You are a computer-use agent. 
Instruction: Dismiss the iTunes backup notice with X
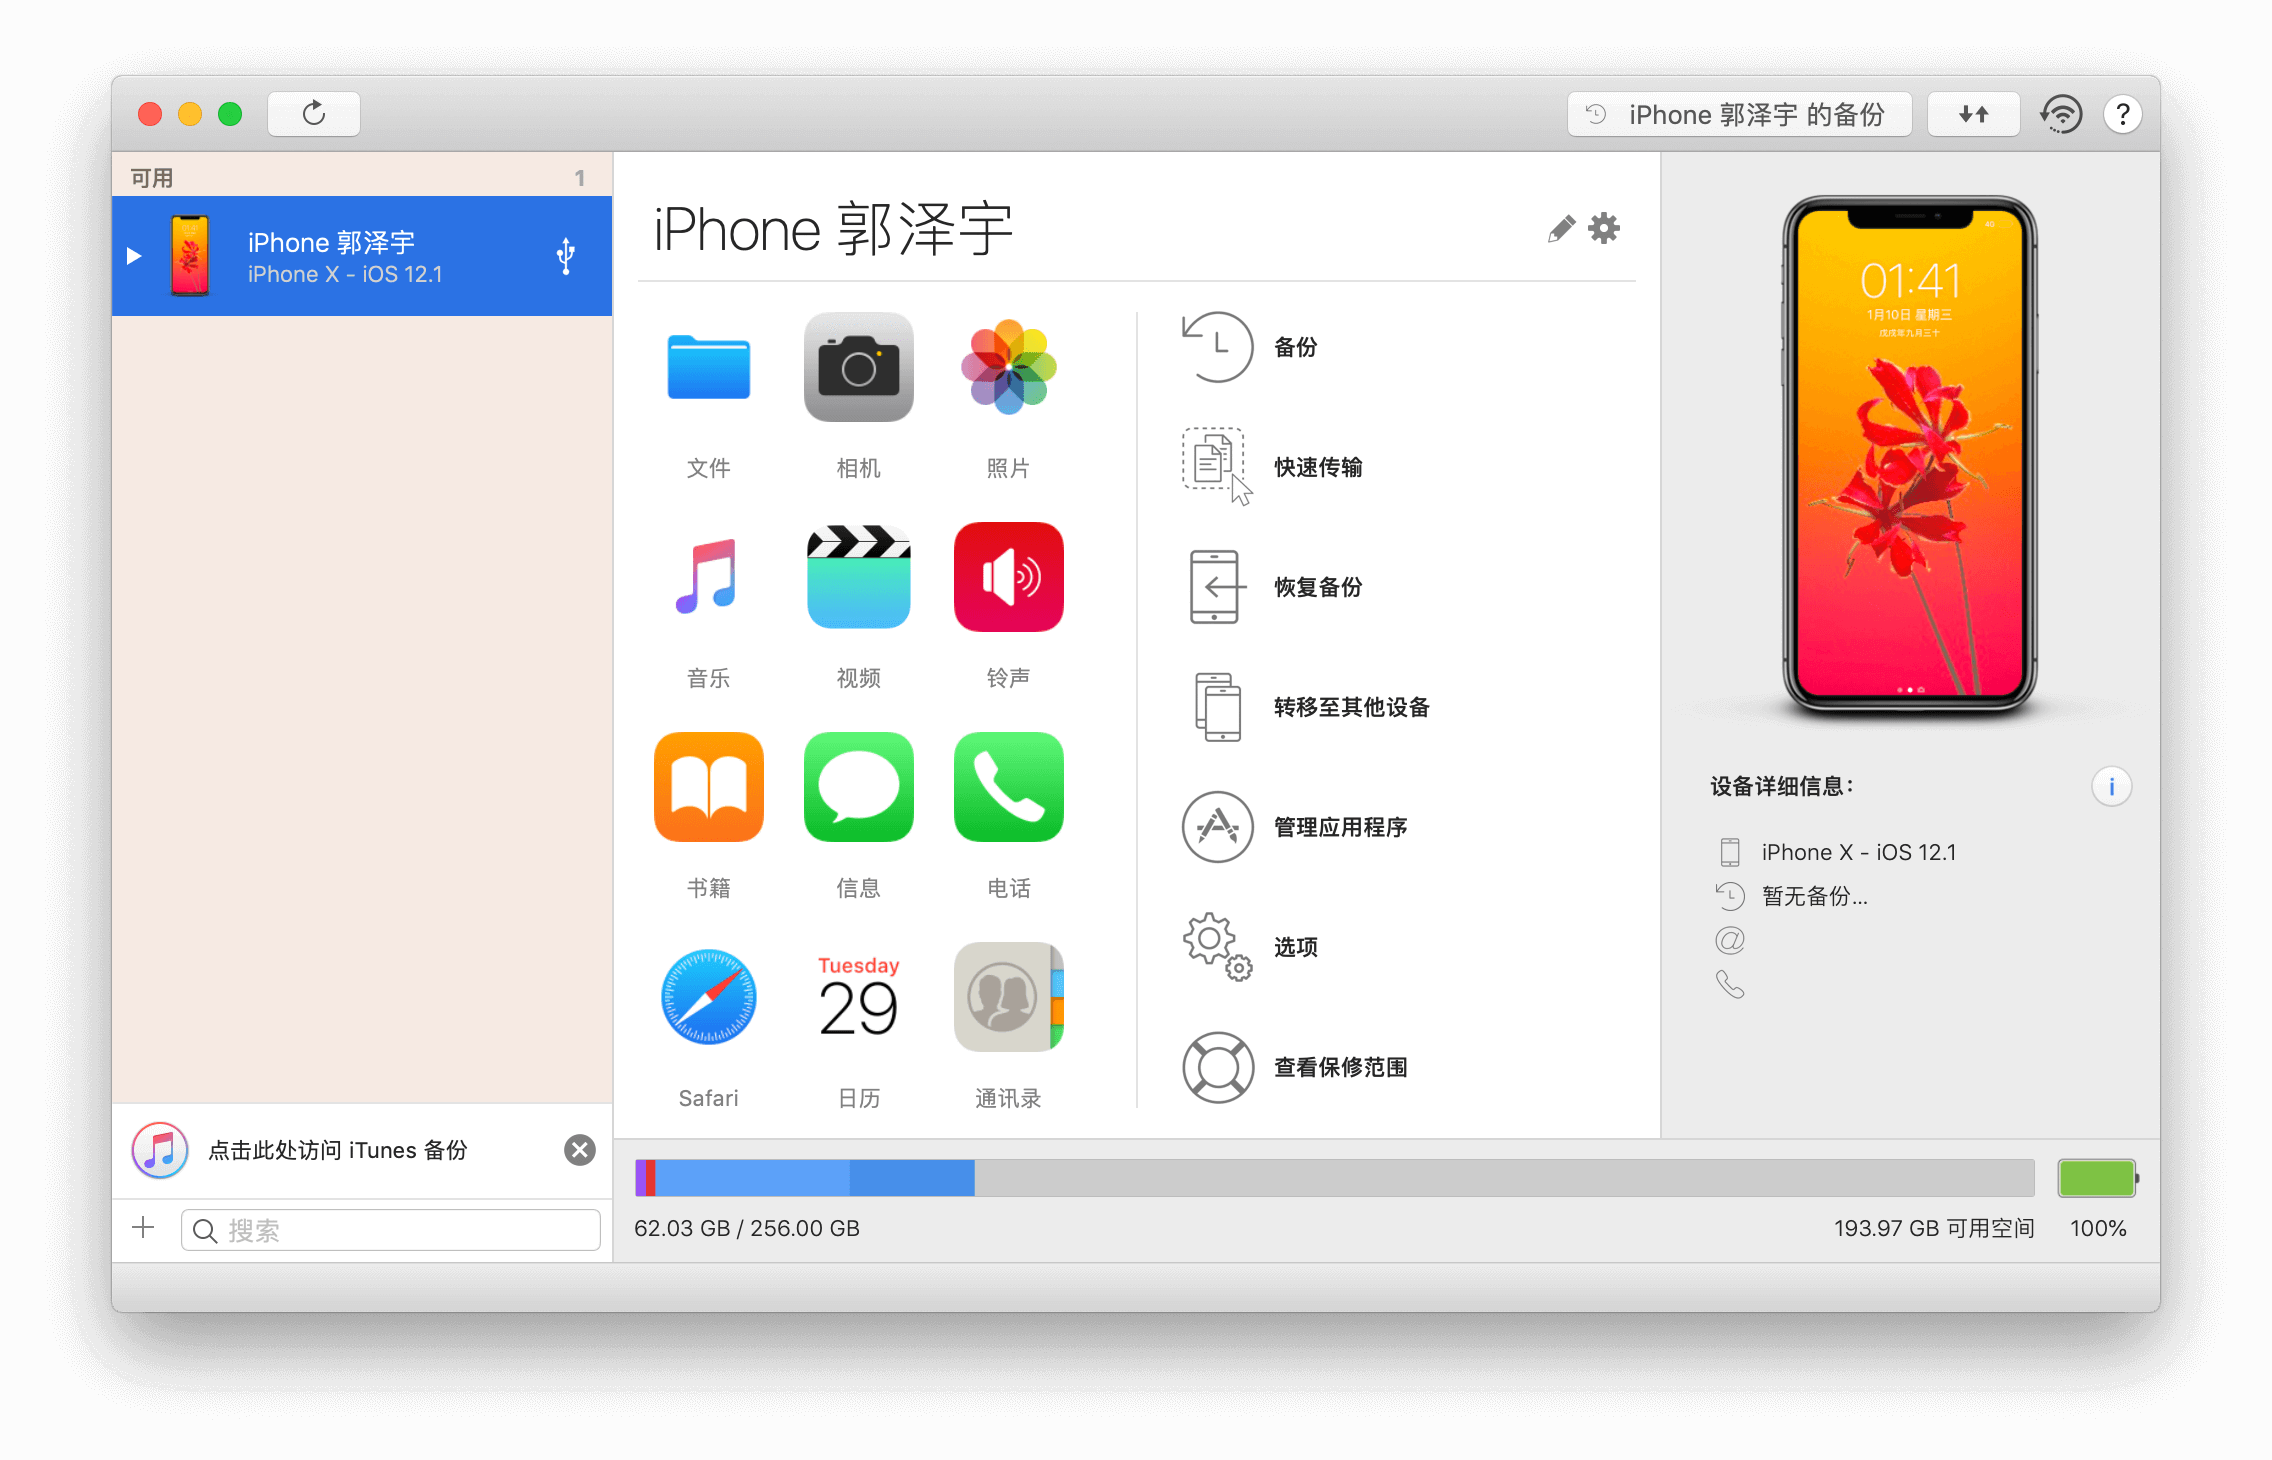tap(580, 1150)
